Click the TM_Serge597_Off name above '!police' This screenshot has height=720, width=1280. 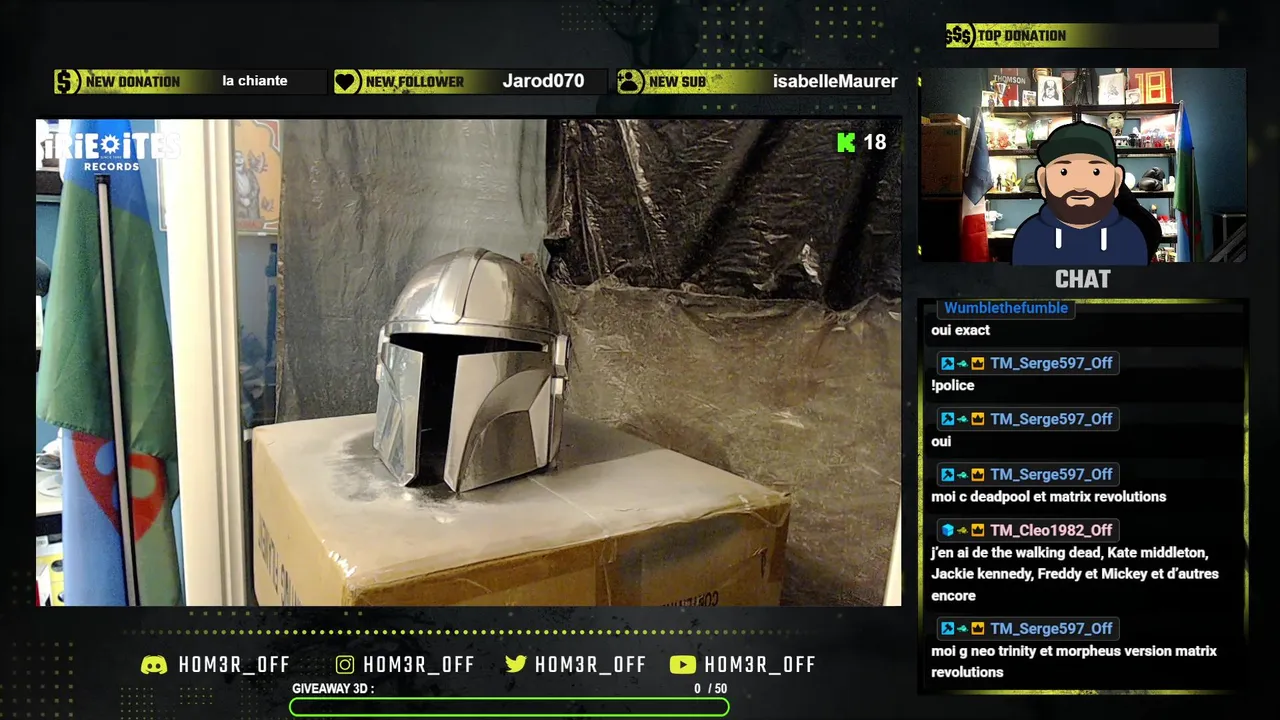[1051, 364]
